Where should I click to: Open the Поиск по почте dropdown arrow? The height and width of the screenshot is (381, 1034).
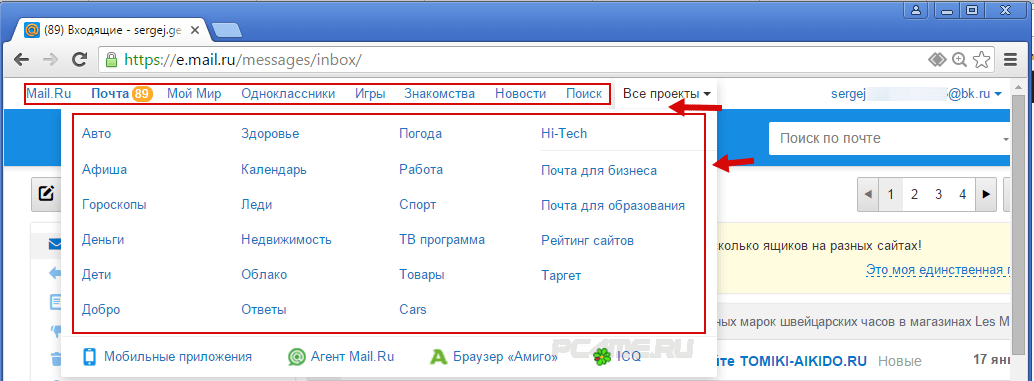tap(1006, 139)
